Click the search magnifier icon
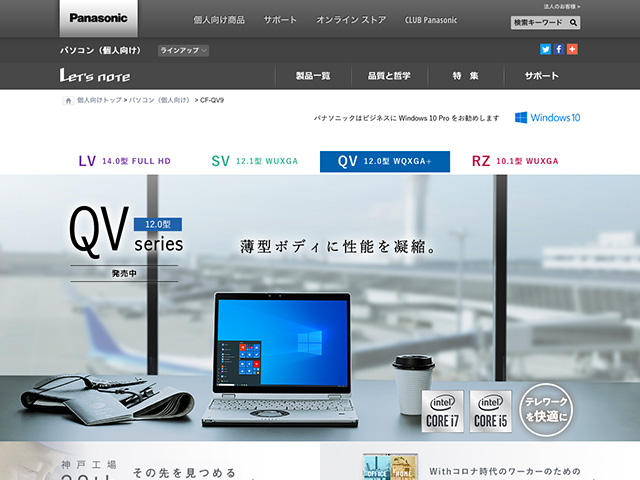Image resolution: width=640 pixels, height=480 pixels. click(x=573, y=23)
